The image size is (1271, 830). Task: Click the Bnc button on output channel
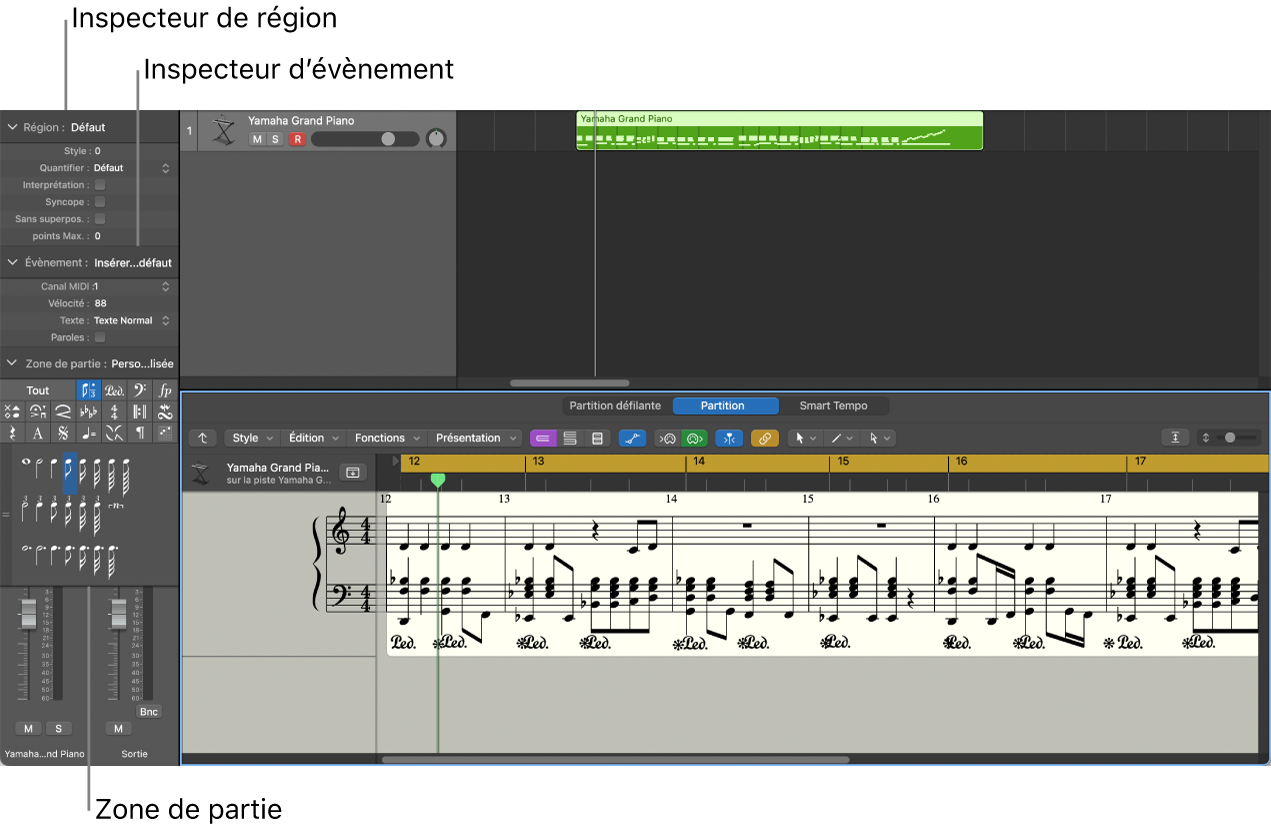click(x=149, y=712)
